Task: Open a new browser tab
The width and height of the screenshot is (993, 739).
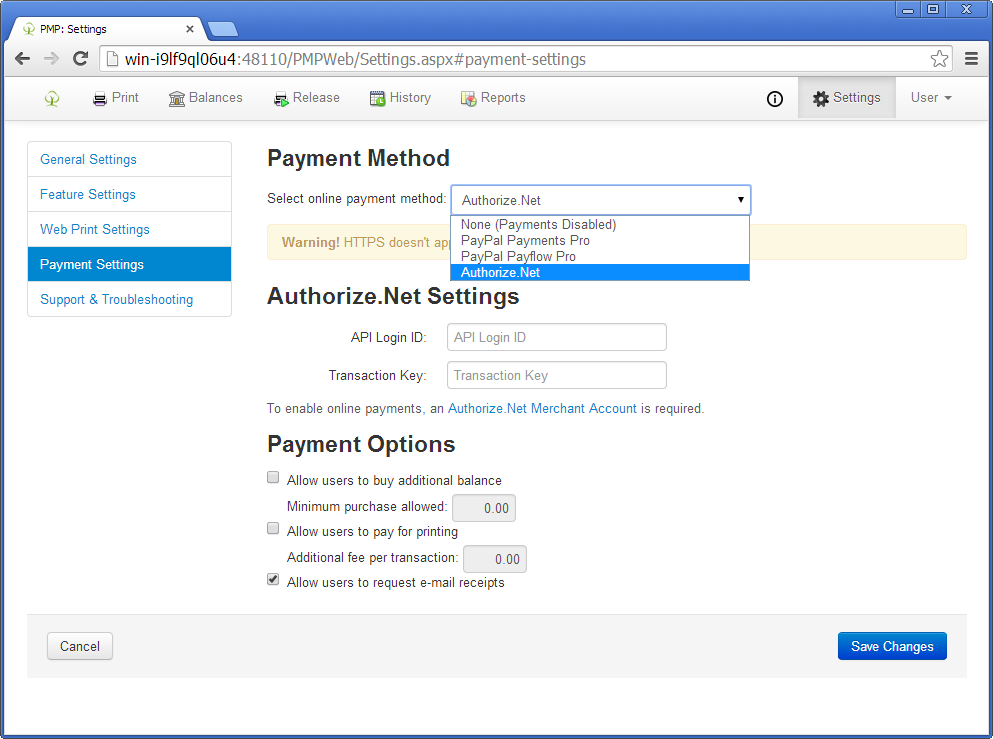Action: (222, 29)
